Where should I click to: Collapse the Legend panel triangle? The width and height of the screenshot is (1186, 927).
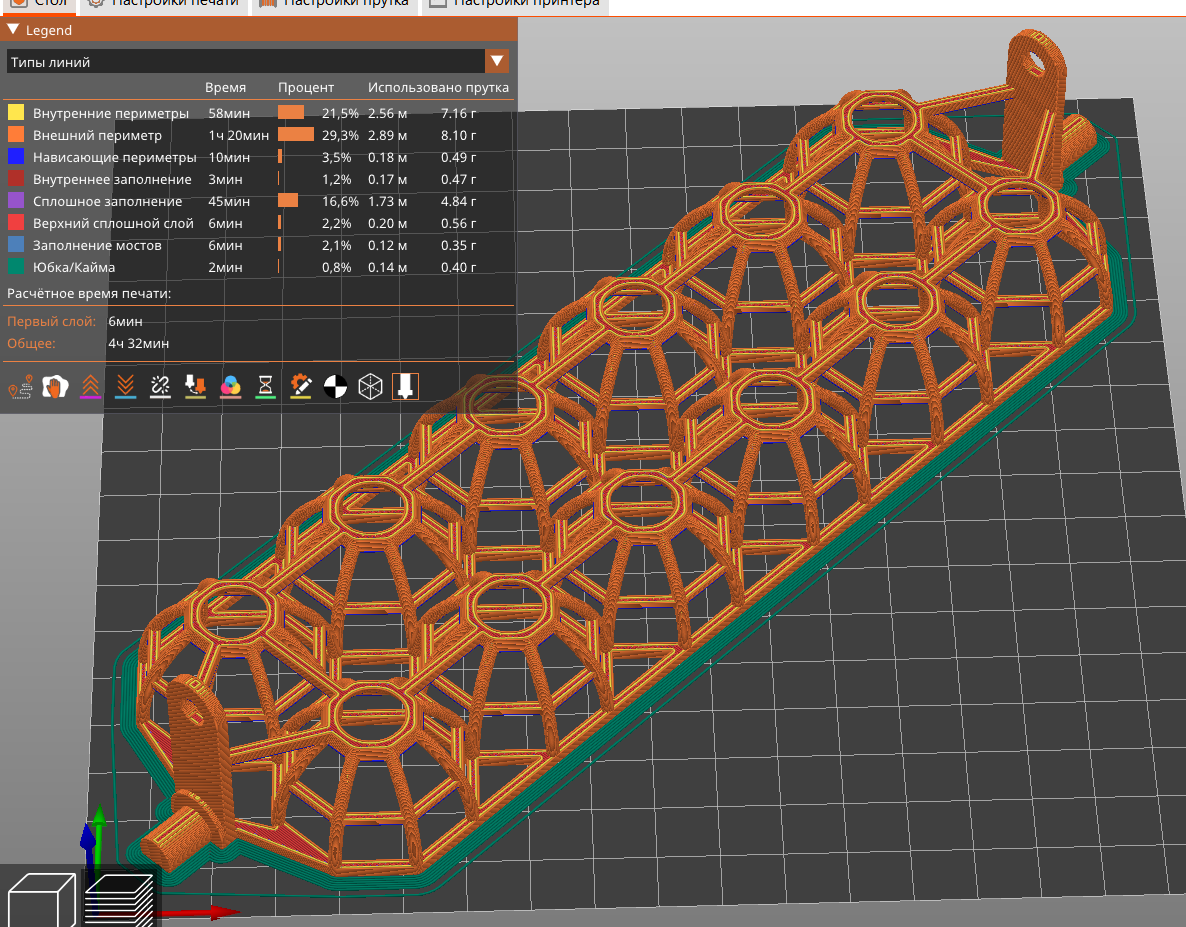(x=13, y=30)
